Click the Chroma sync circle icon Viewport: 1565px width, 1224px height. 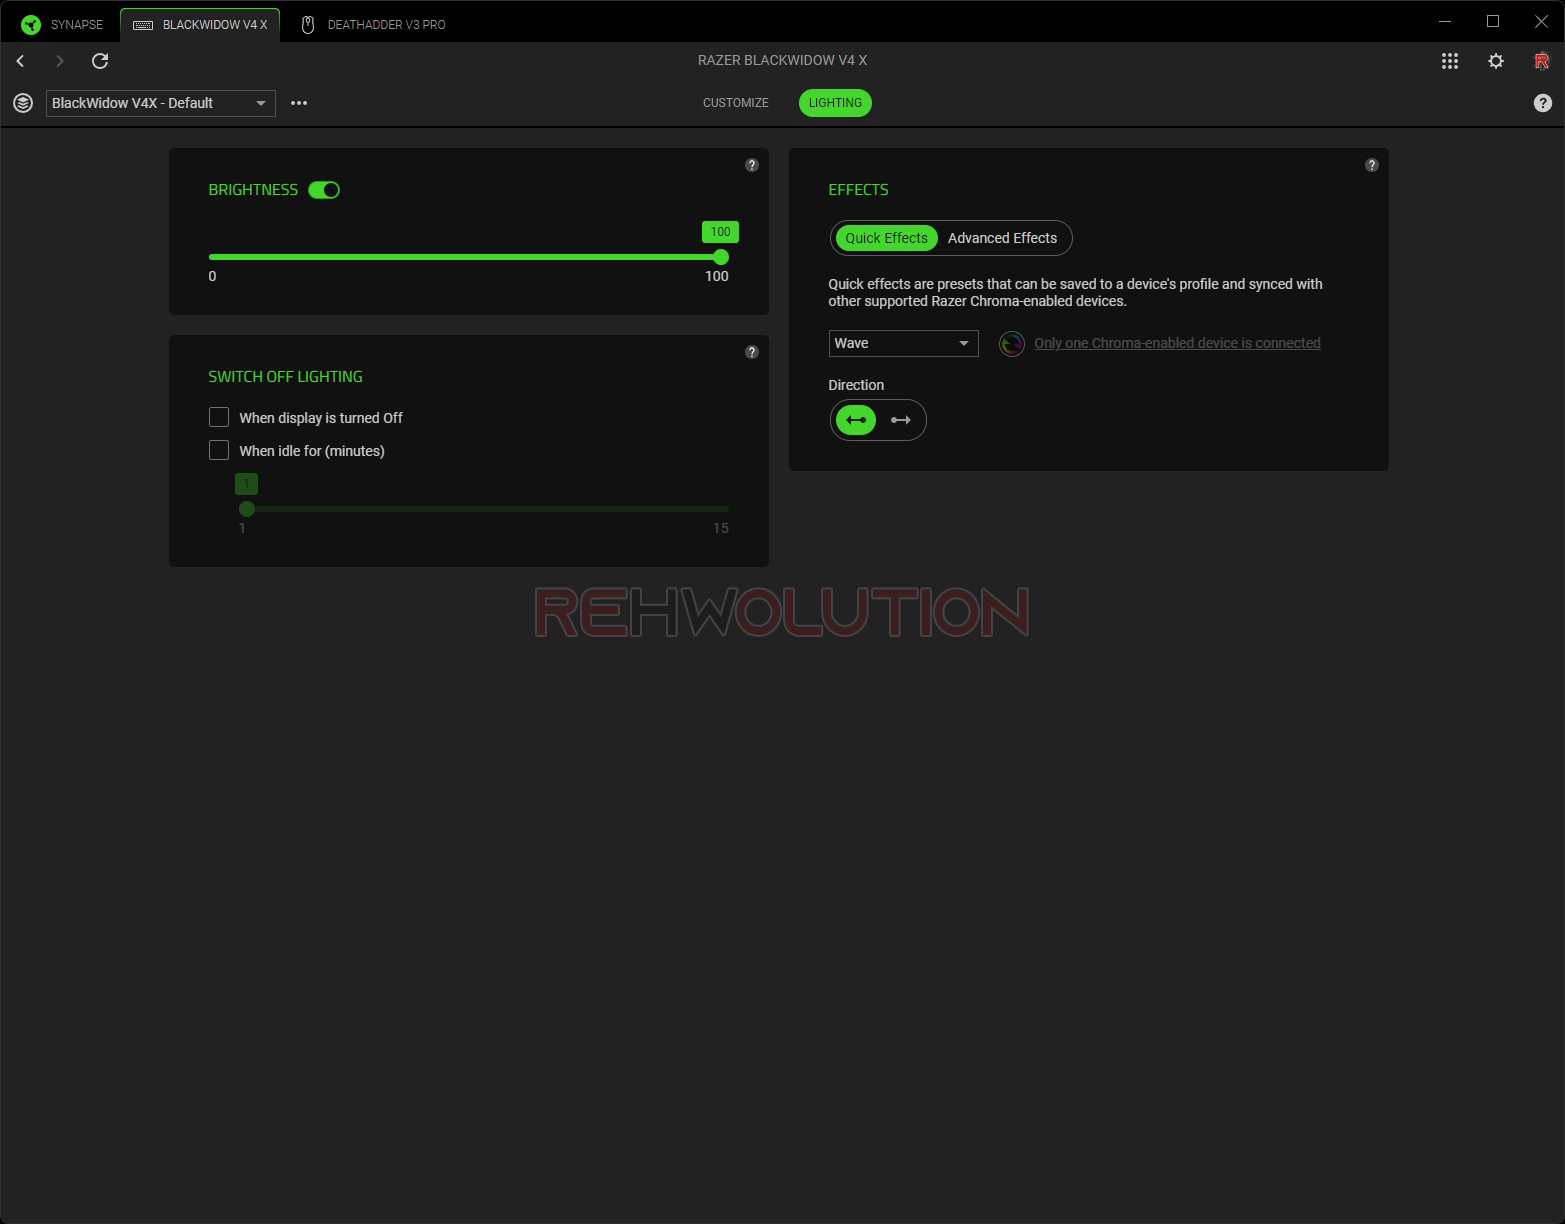(1011, 344)
